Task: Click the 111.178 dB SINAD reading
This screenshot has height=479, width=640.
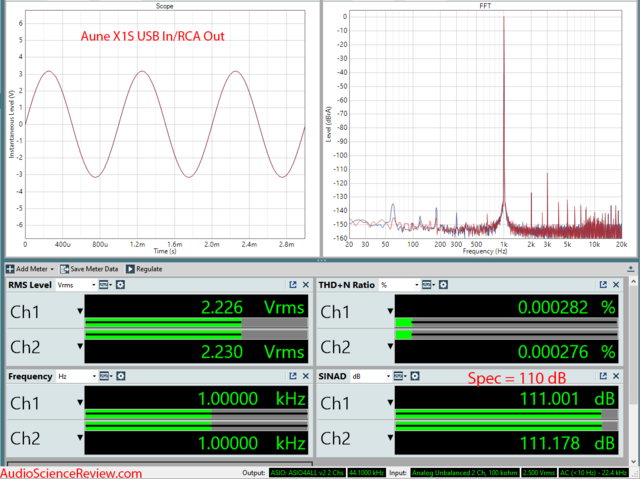Action: pos(567,443)
